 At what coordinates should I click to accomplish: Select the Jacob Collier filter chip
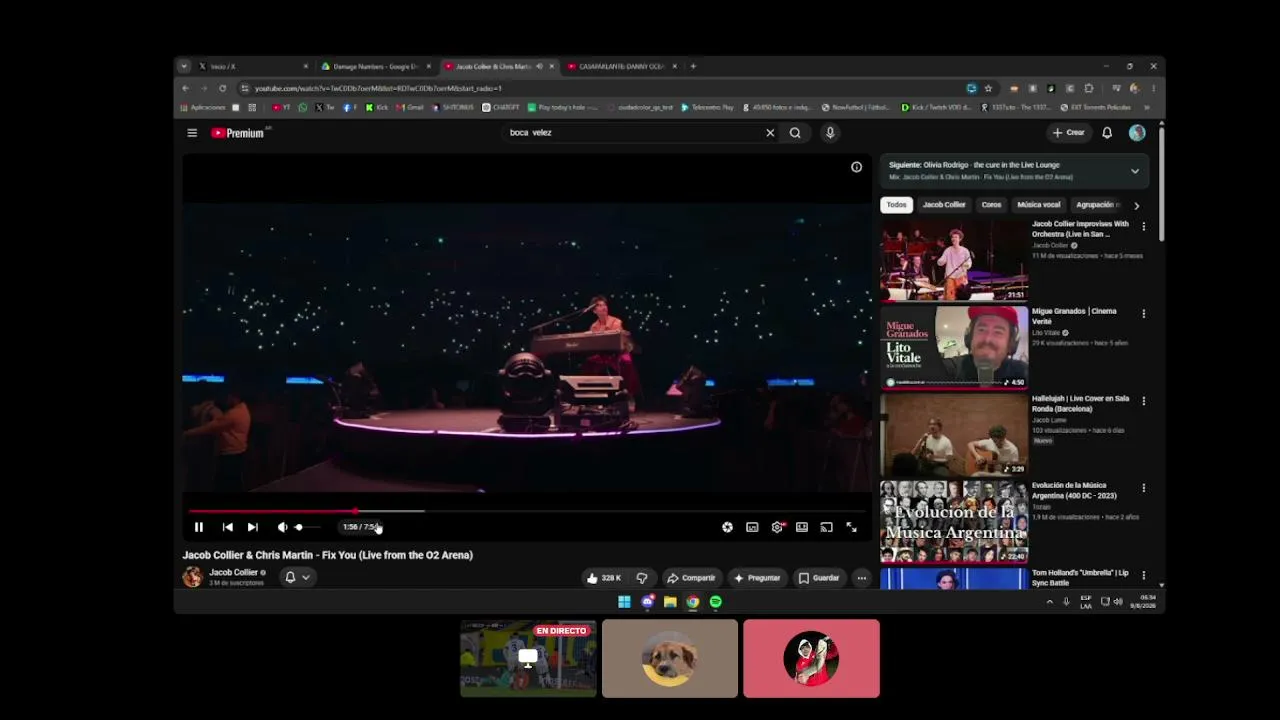click(x=944, y=205)
